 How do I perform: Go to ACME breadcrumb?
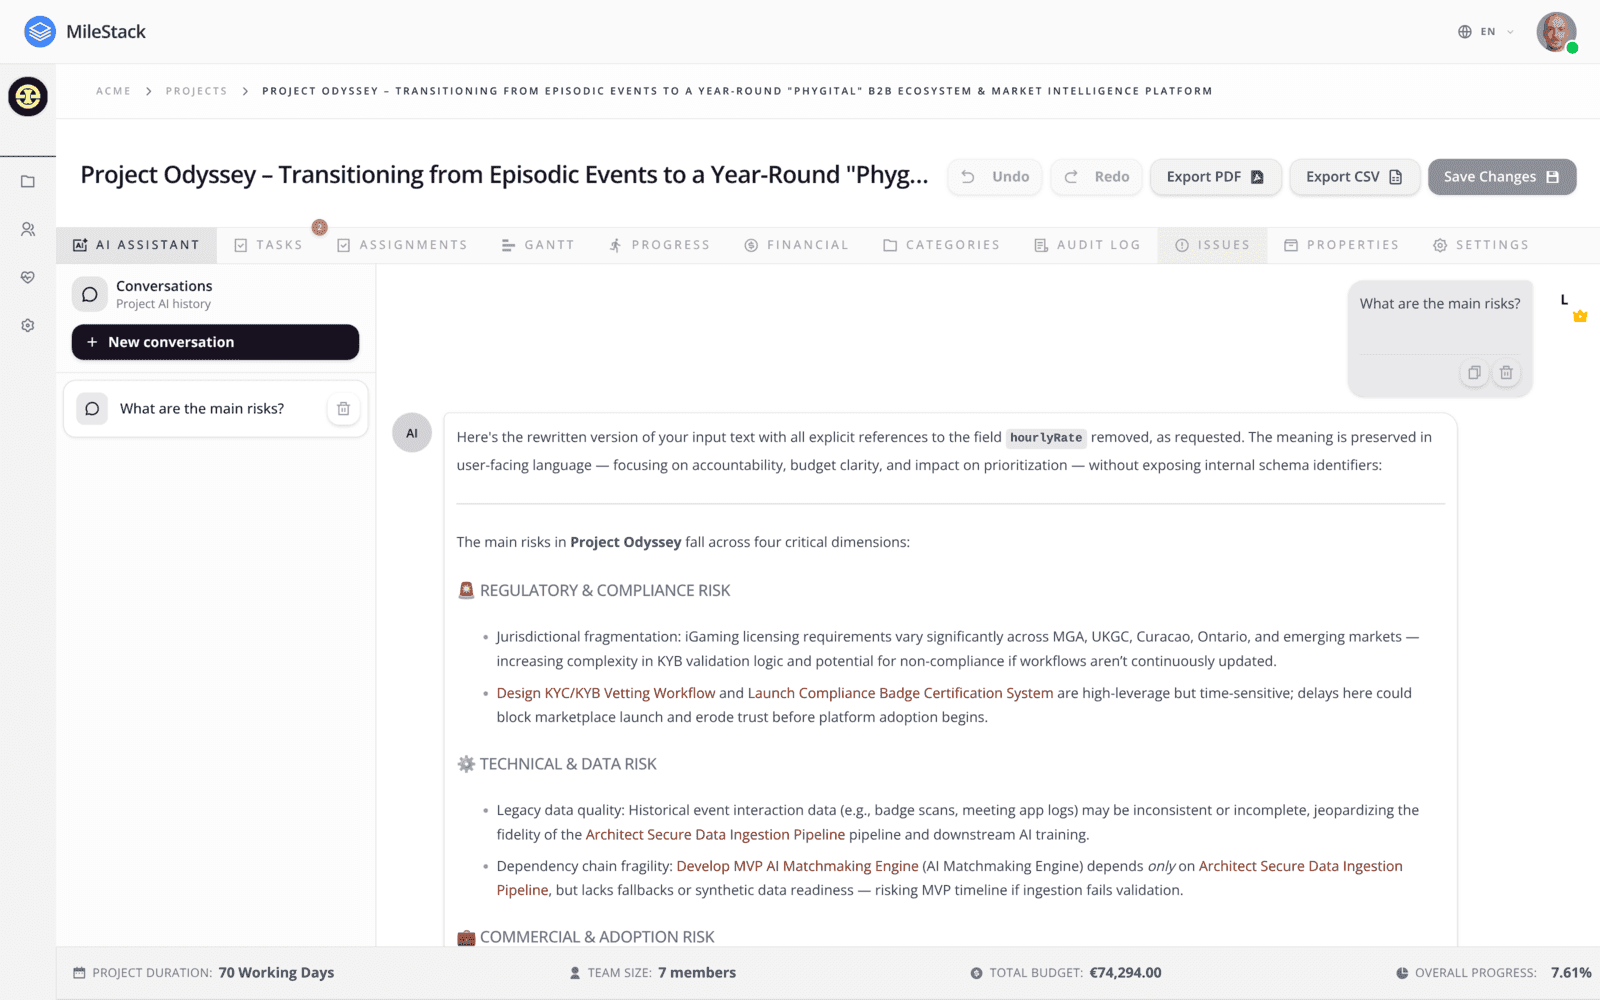click(113, 91)
